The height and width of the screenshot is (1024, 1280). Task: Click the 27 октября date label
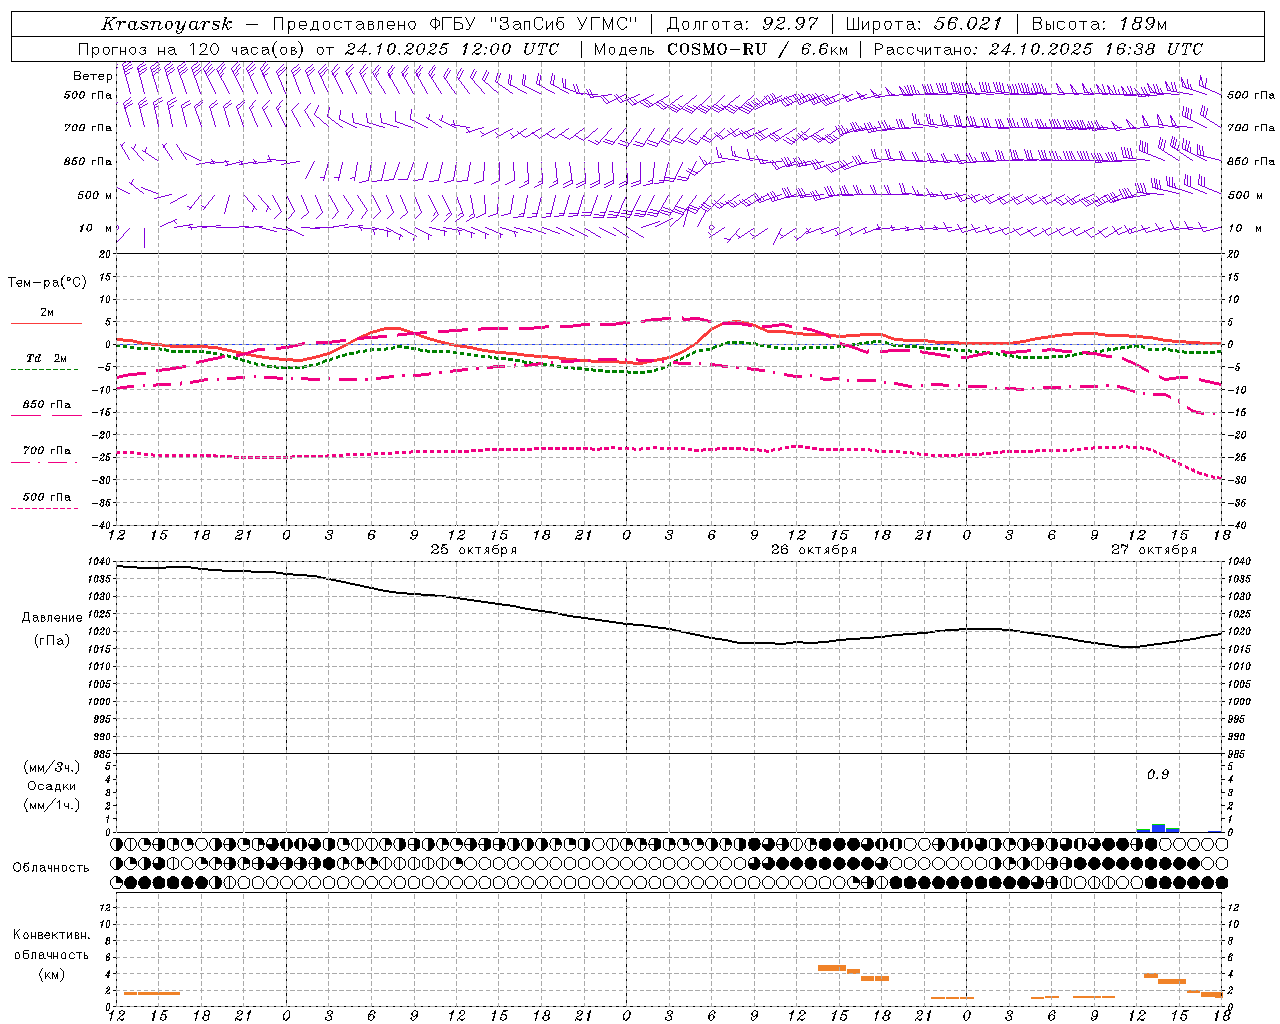(x=1154, y=550)
